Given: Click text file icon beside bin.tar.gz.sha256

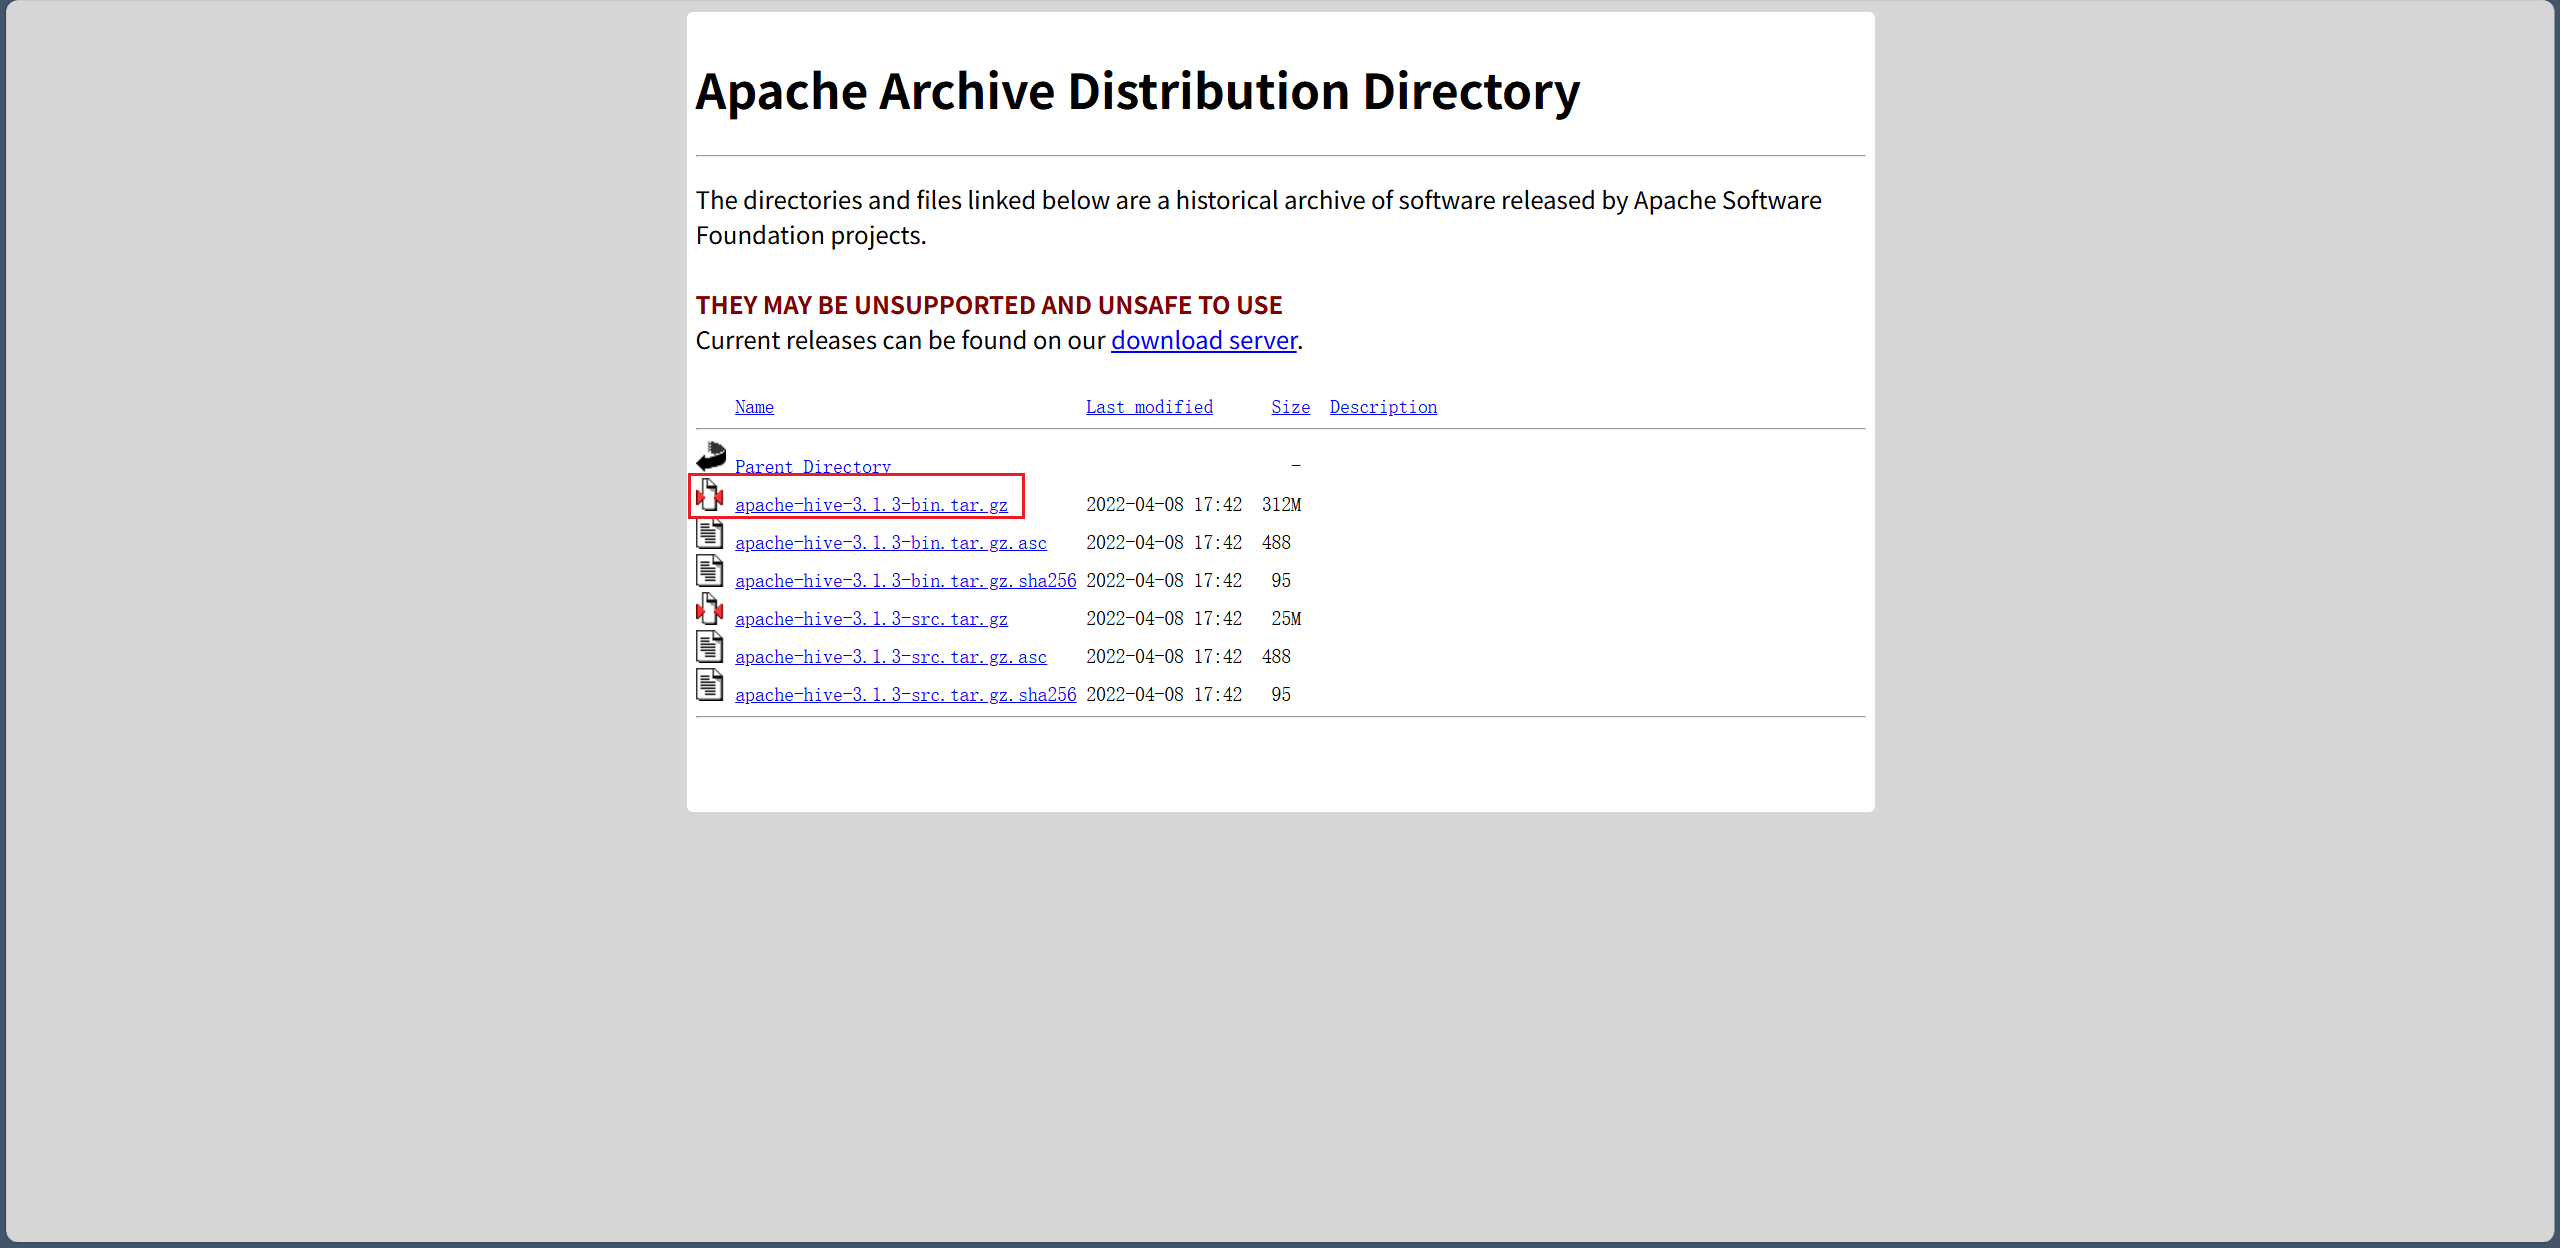Looking at the screenshot, I should coord(710,571).
